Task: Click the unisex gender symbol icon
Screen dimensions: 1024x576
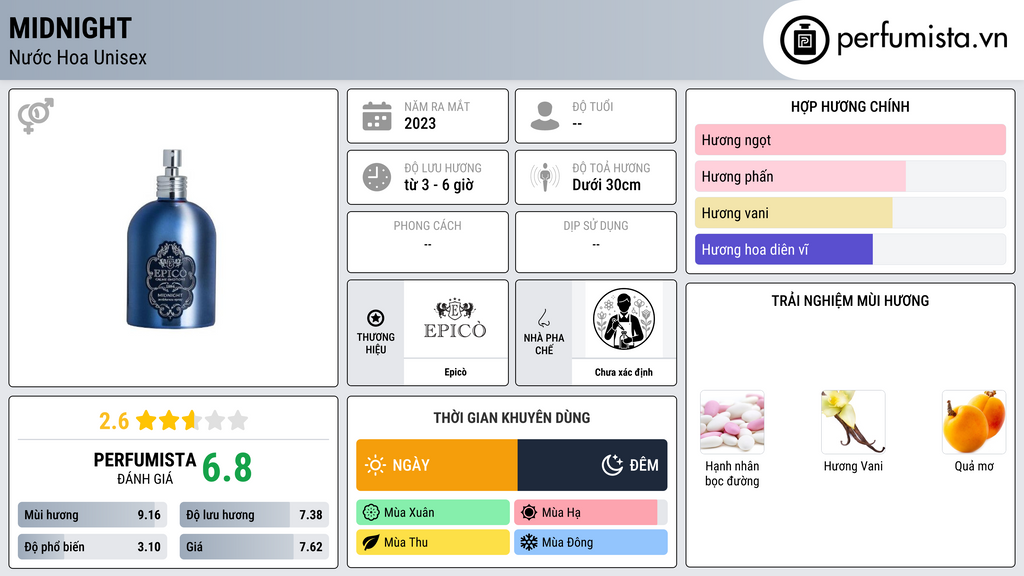Action: [36, 116]
